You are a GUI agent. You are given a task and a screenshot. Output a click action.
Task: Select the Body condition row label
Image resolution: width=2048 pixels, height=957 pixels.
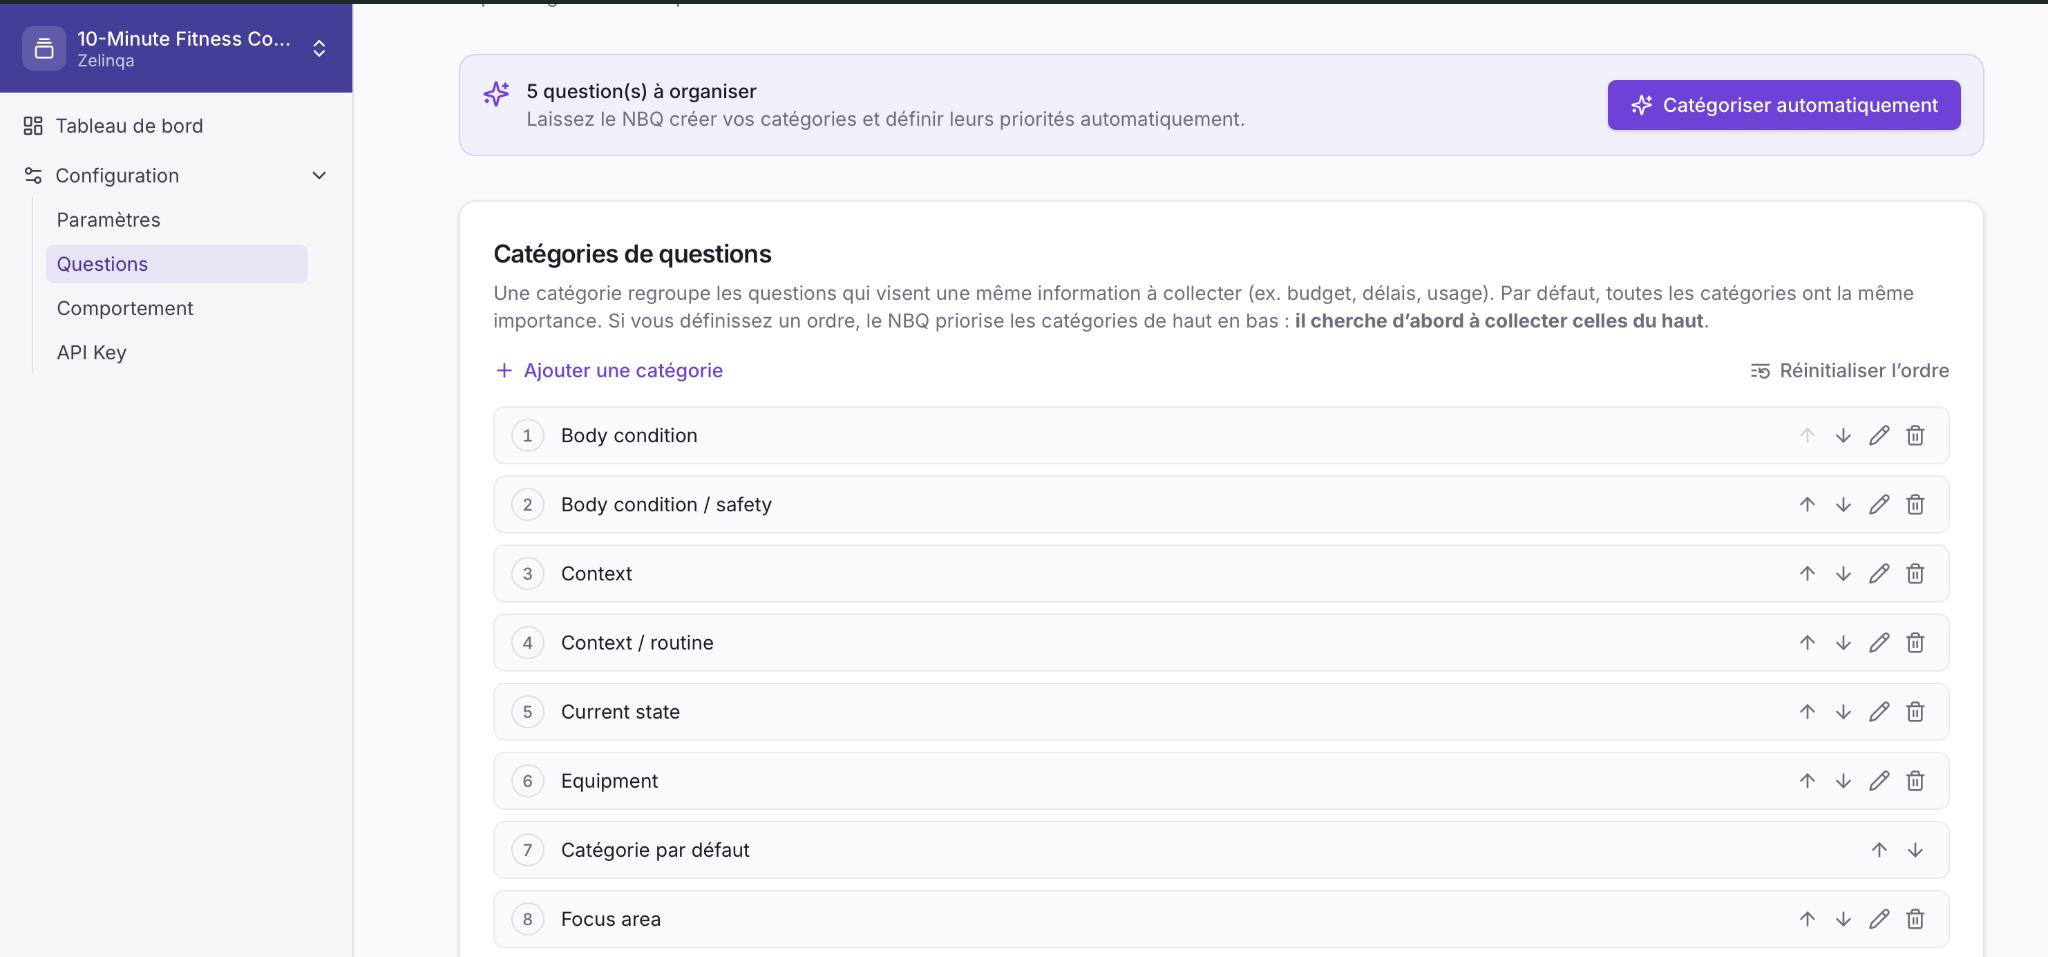click(x=629, y=435)
